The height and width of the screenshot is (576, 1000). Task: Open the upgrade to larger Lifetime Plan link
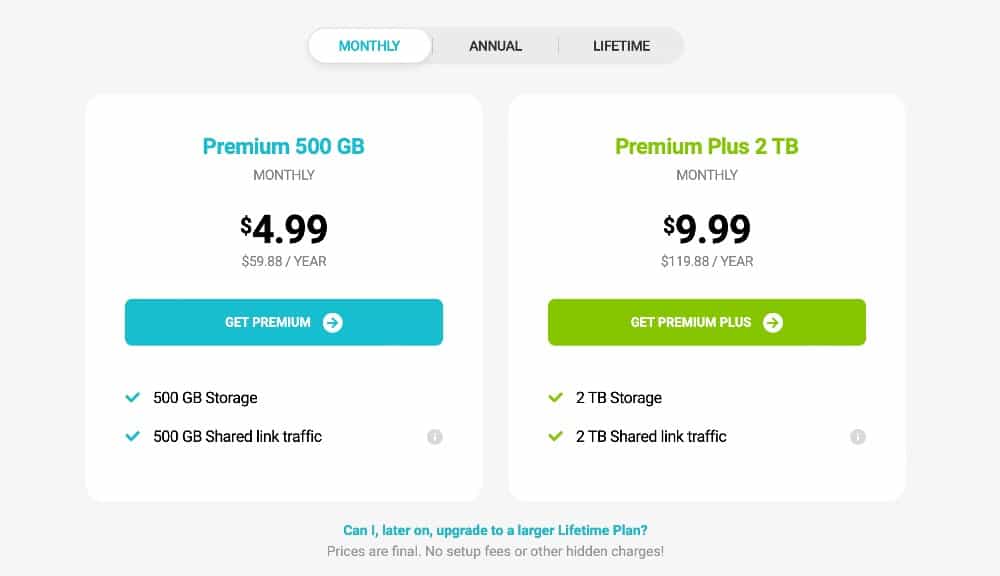495,531
